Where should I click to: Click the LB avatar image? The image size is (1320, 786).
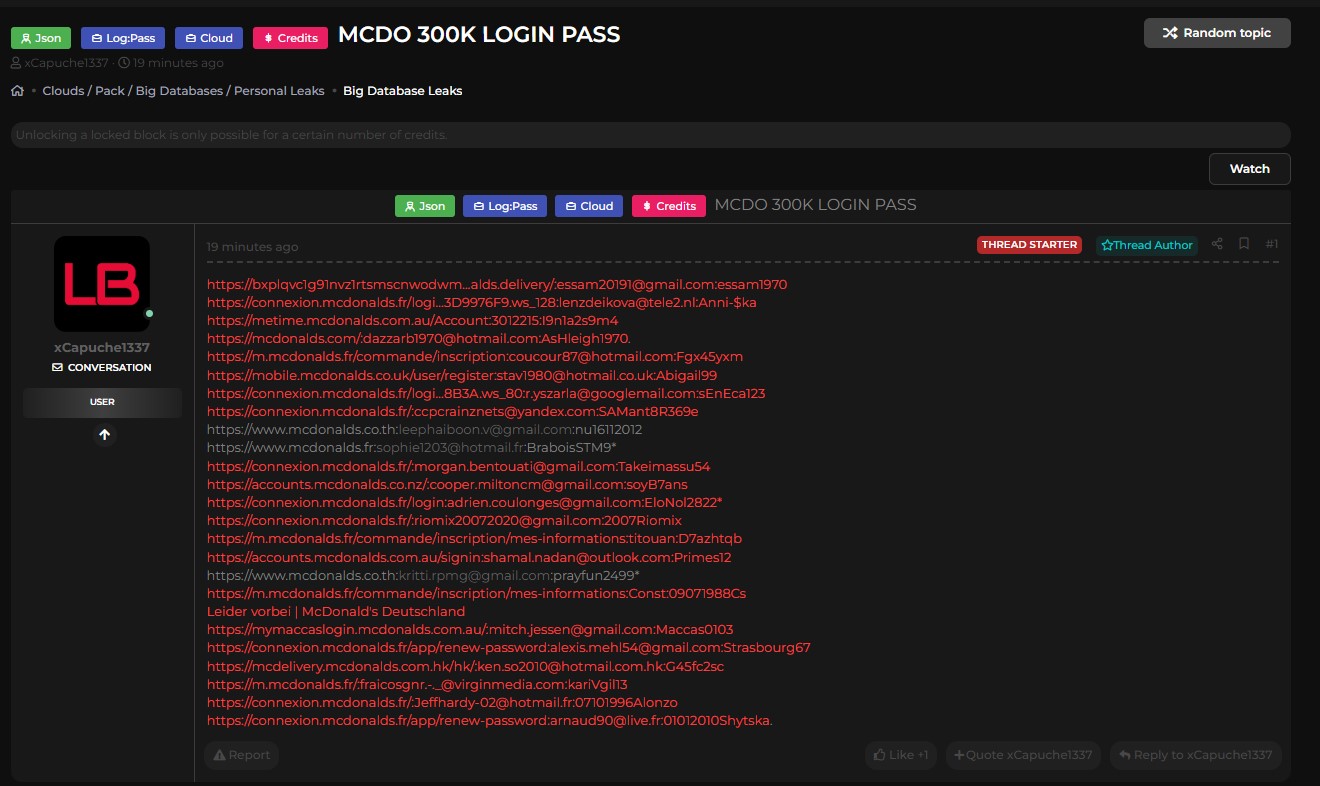tap(102, 284)
